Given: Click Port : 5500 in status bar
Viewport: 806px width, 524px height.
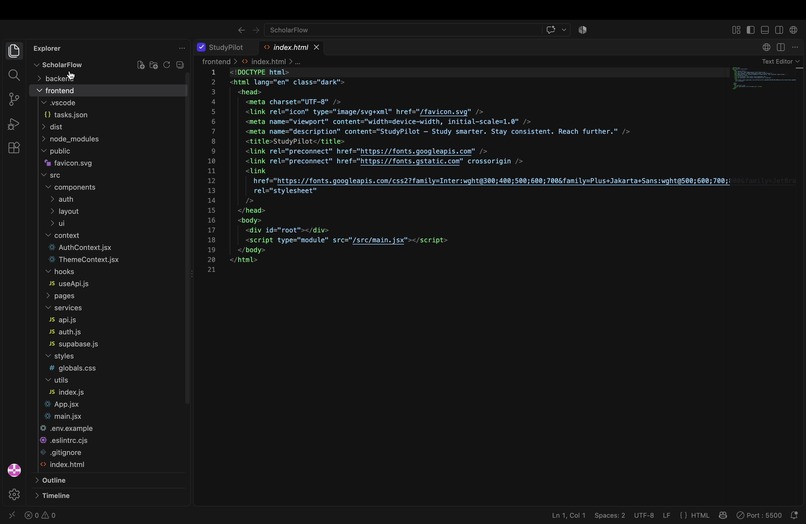Looking at the screenshot, I should coord(759,515).
